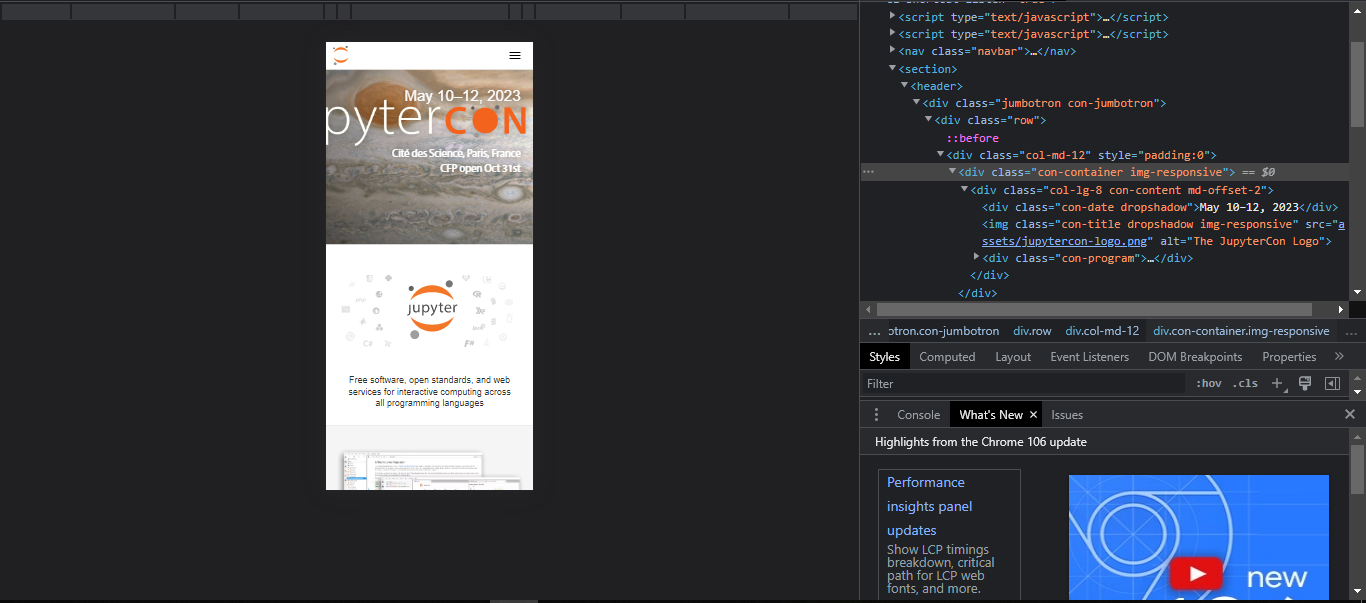The image size is (1366, 603).
Task: Click "CFP open Oct 31st" text
Action: pyautogui.click(x=480, y=168)
